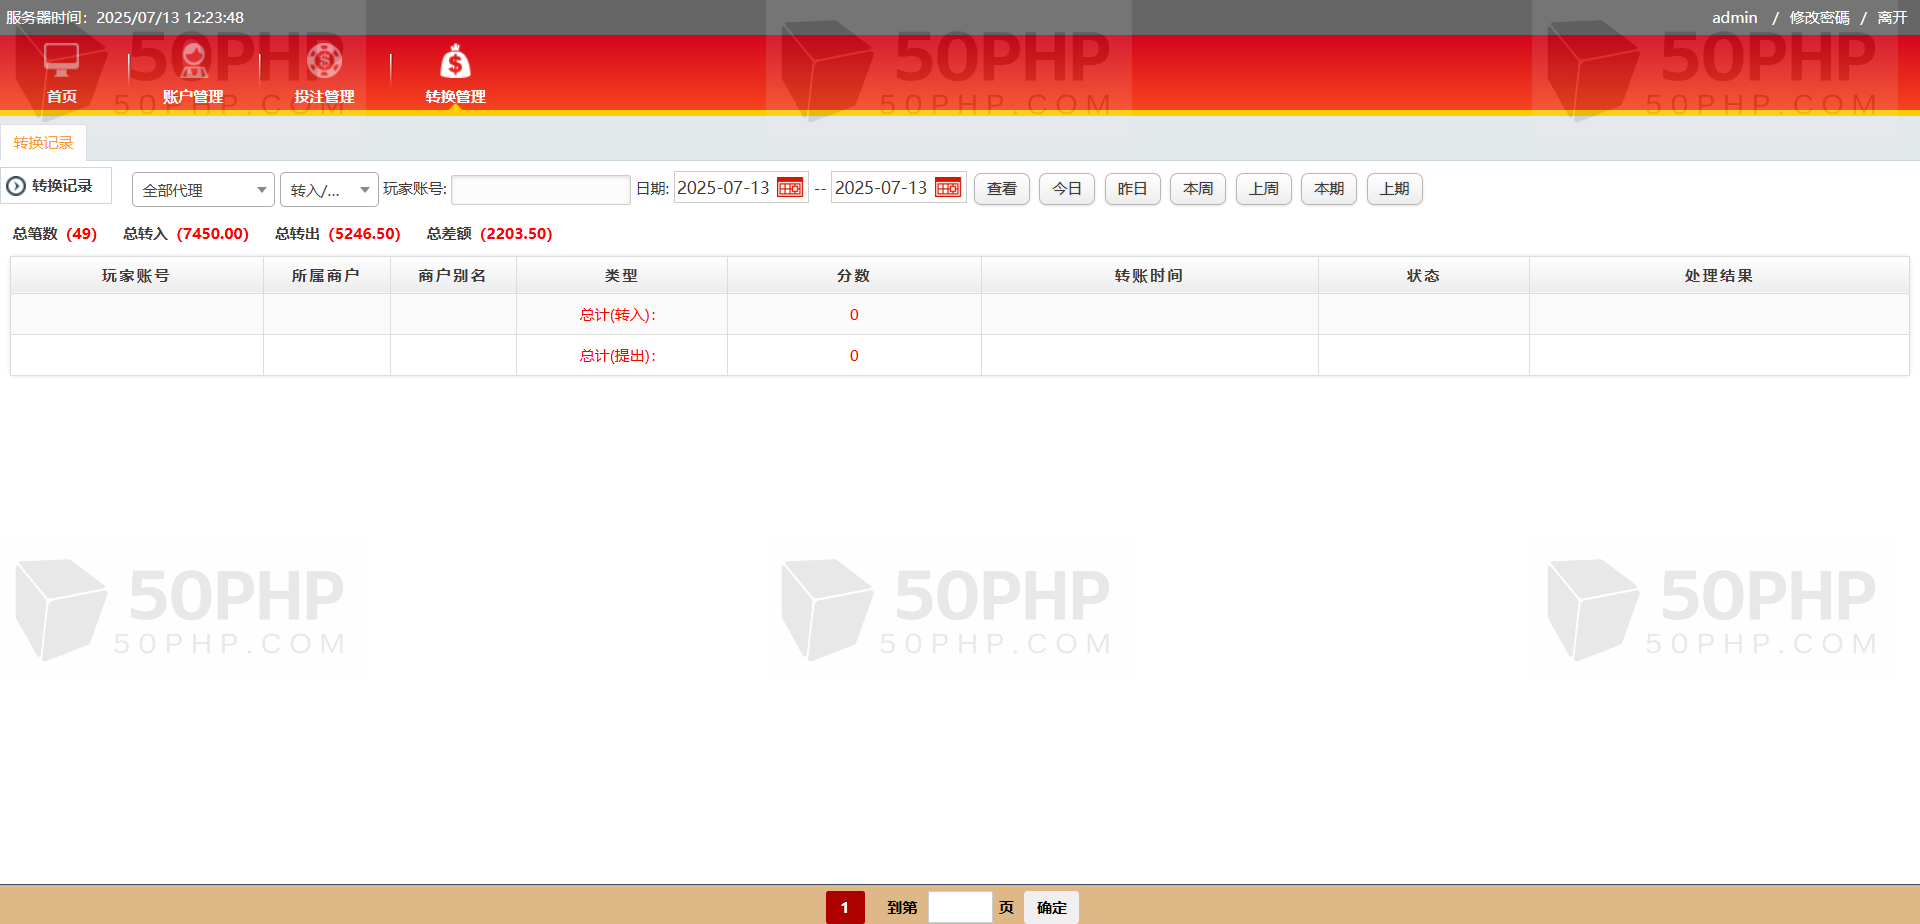Open transfer management money bag icon
The height and width of the screenshot is (924, 1920).
tap(455, 62)
